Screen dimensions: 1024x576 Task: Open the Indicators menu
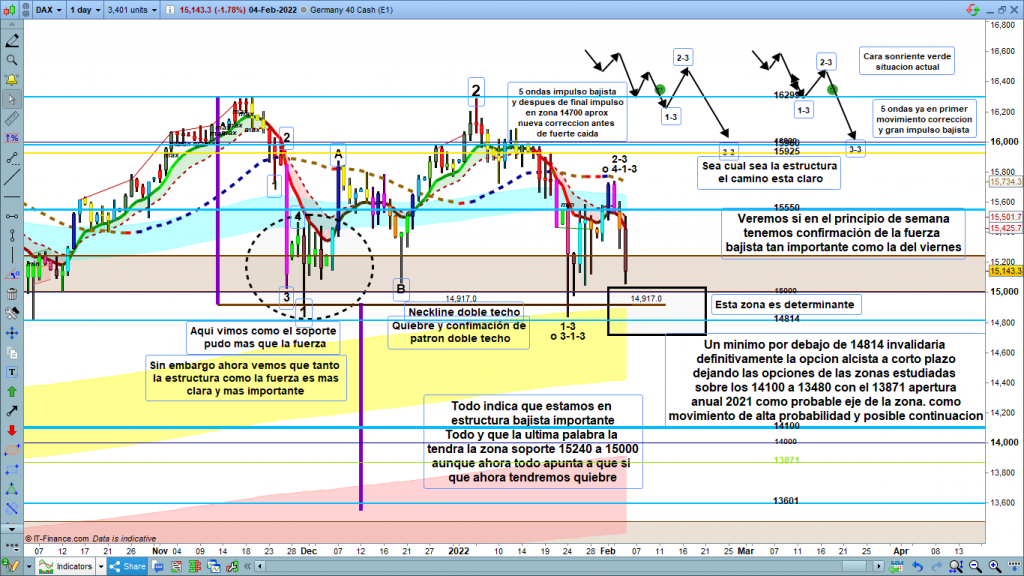point(75,567)
